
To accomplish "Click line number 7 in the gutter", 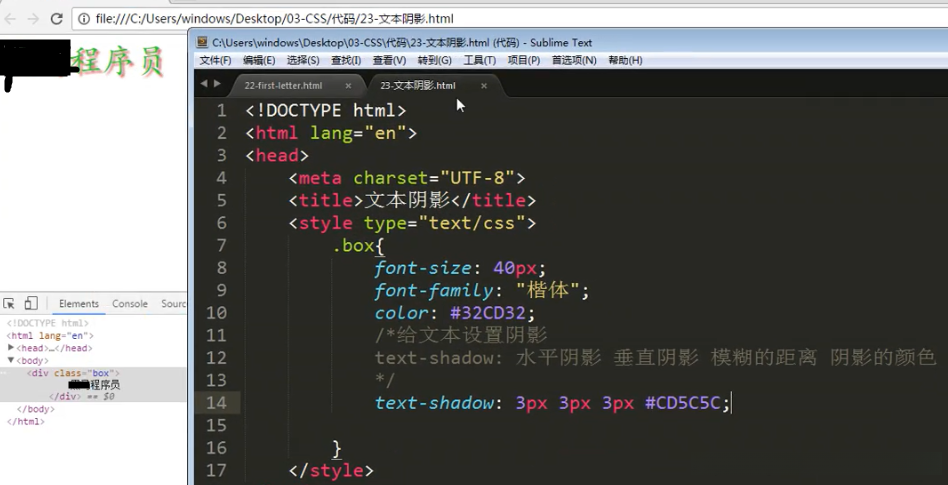I will pyautogui.click(x=221, y=246).
